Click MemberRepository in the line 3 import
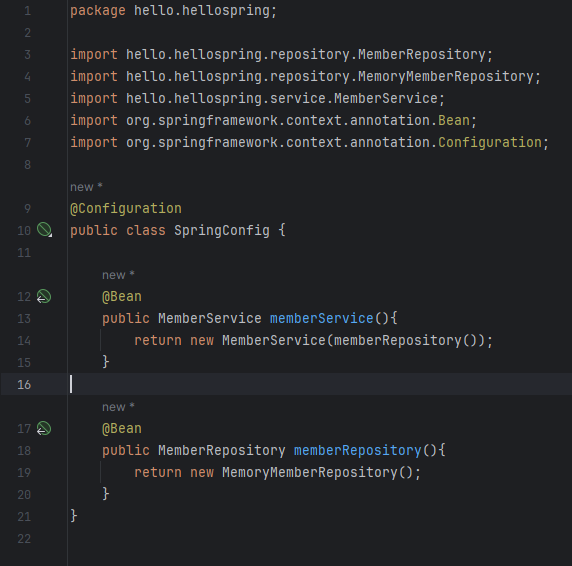Viewport: 572px width, 566px height. [x=422, y=54]
